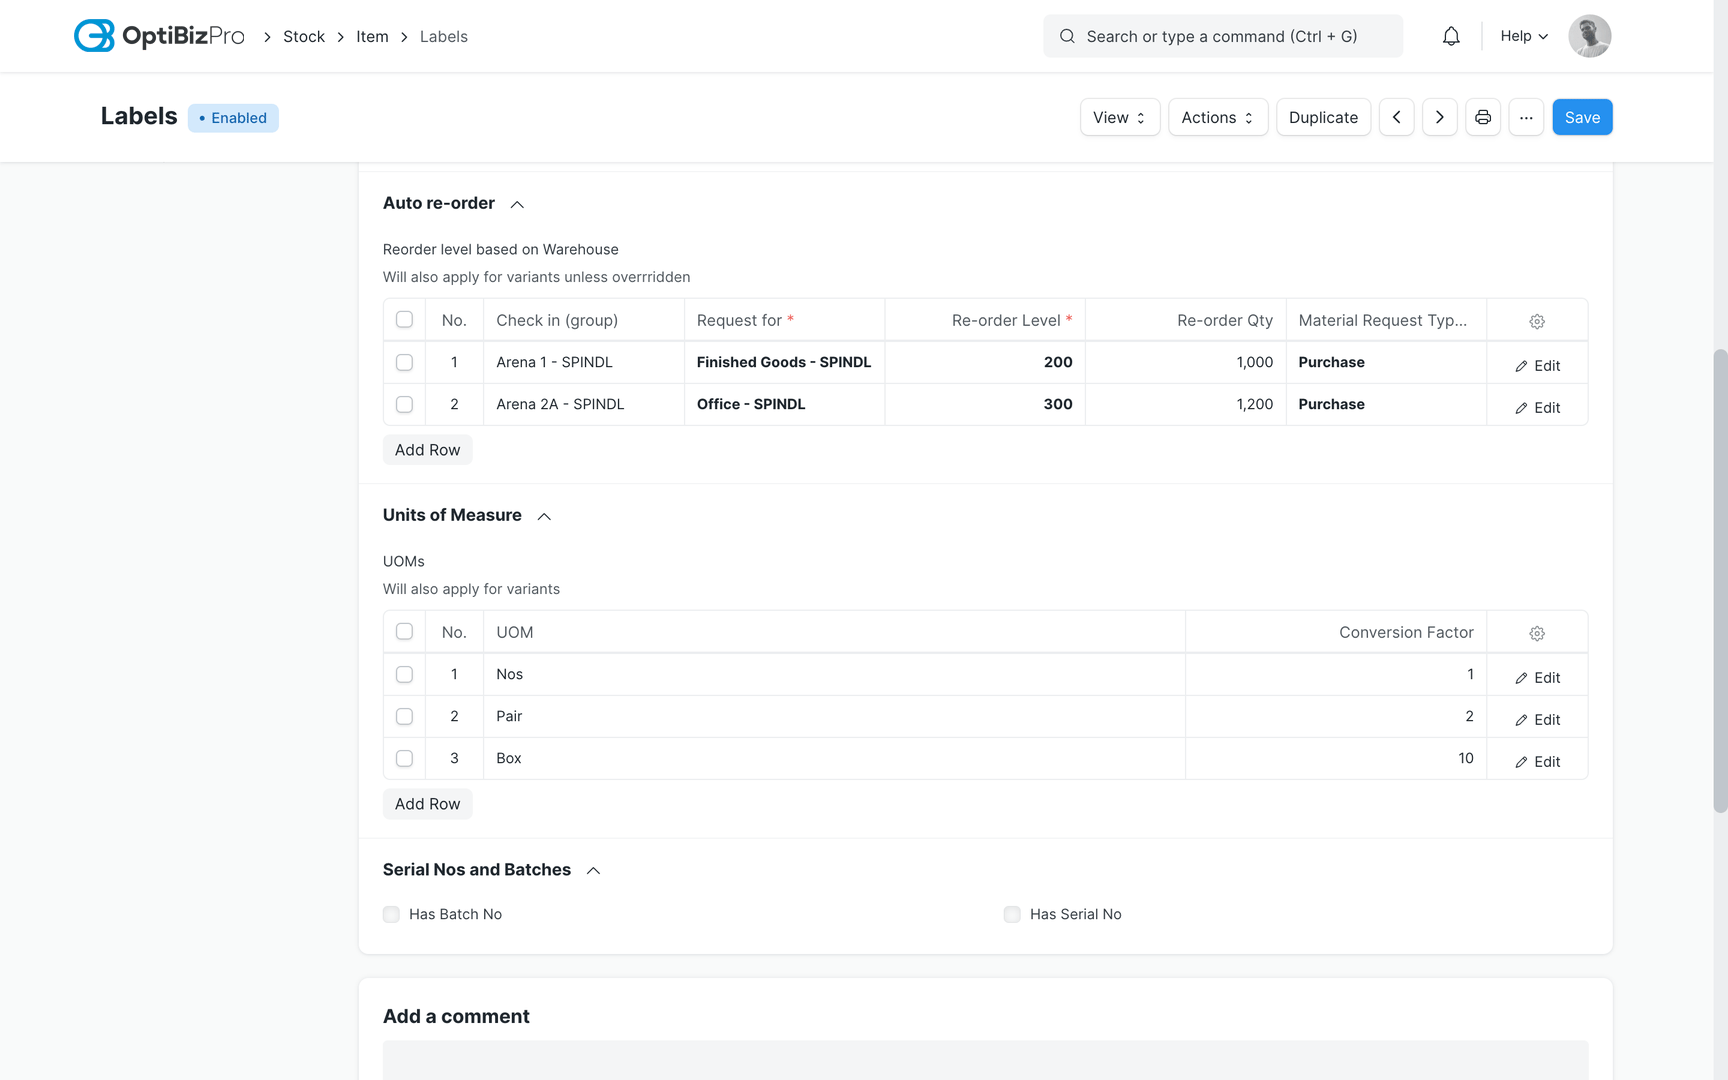The width and height of the screenshot is (1728, 1080).
Task: Open the View dropdown
Action: [x=1119, y=117]
